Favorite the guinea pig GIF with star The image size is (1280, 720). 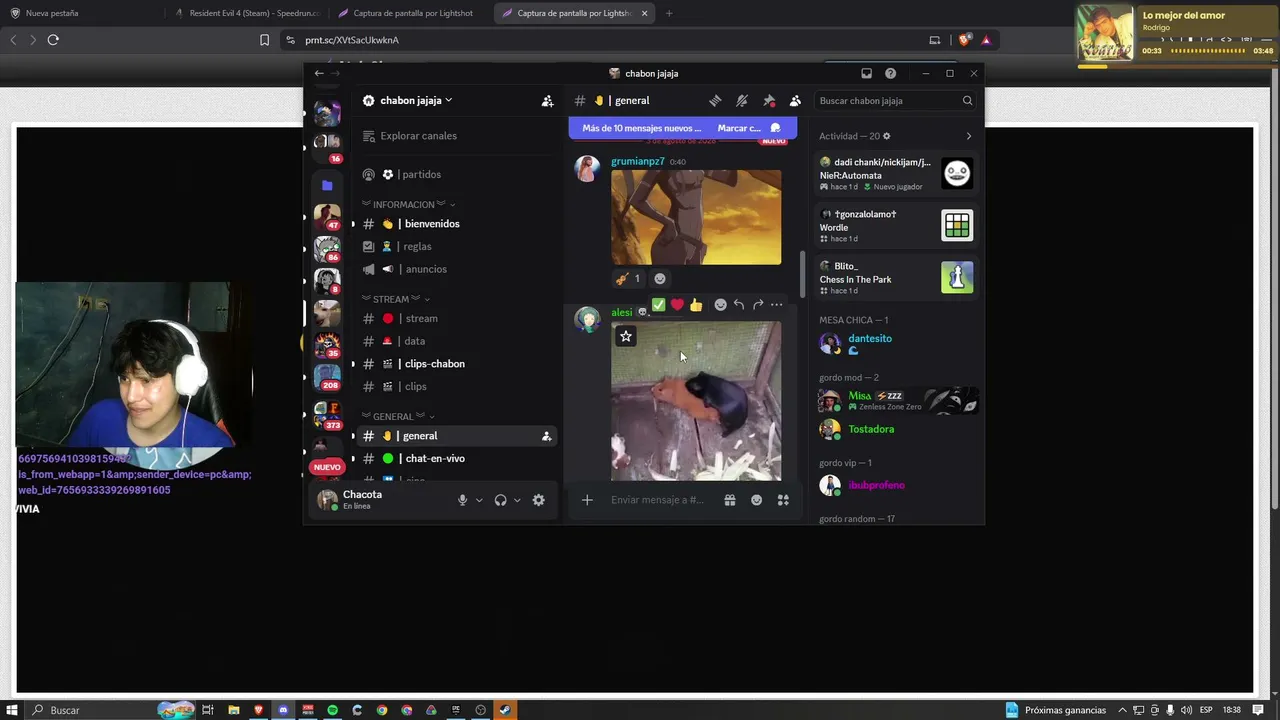tap(626, 337)
